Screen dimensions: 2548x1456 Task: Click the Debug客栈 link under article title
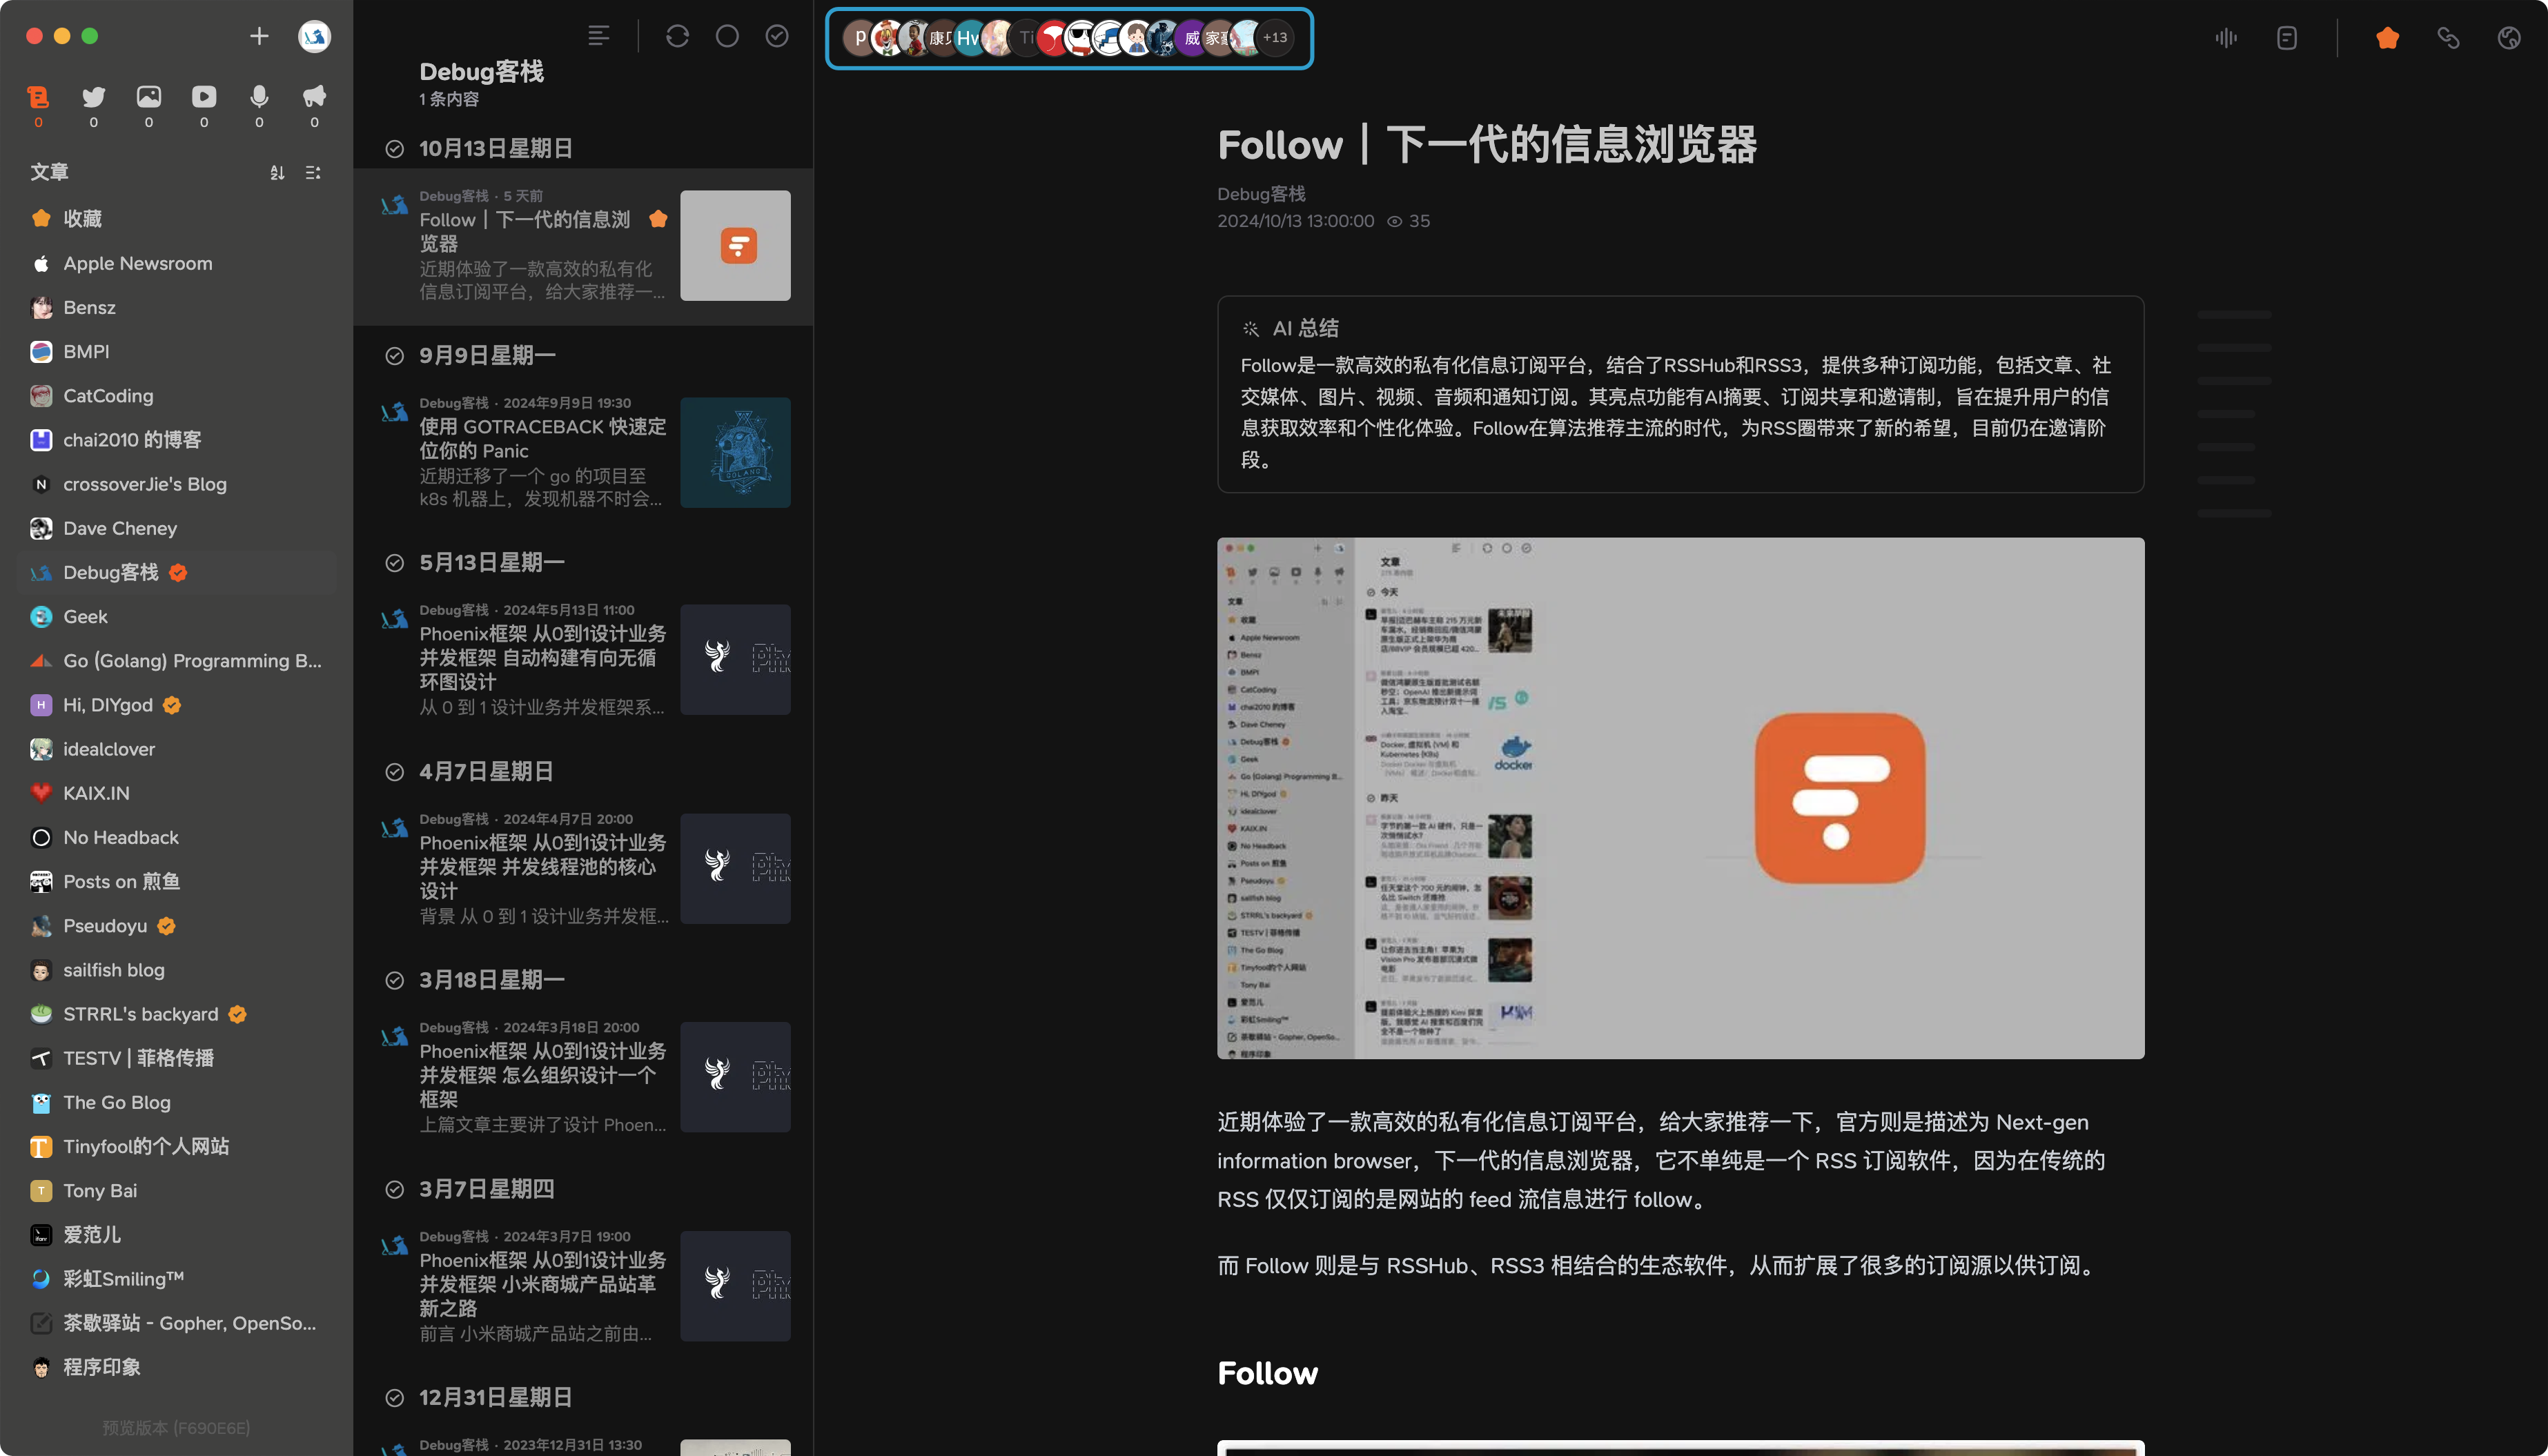[x=1261, y=194]
